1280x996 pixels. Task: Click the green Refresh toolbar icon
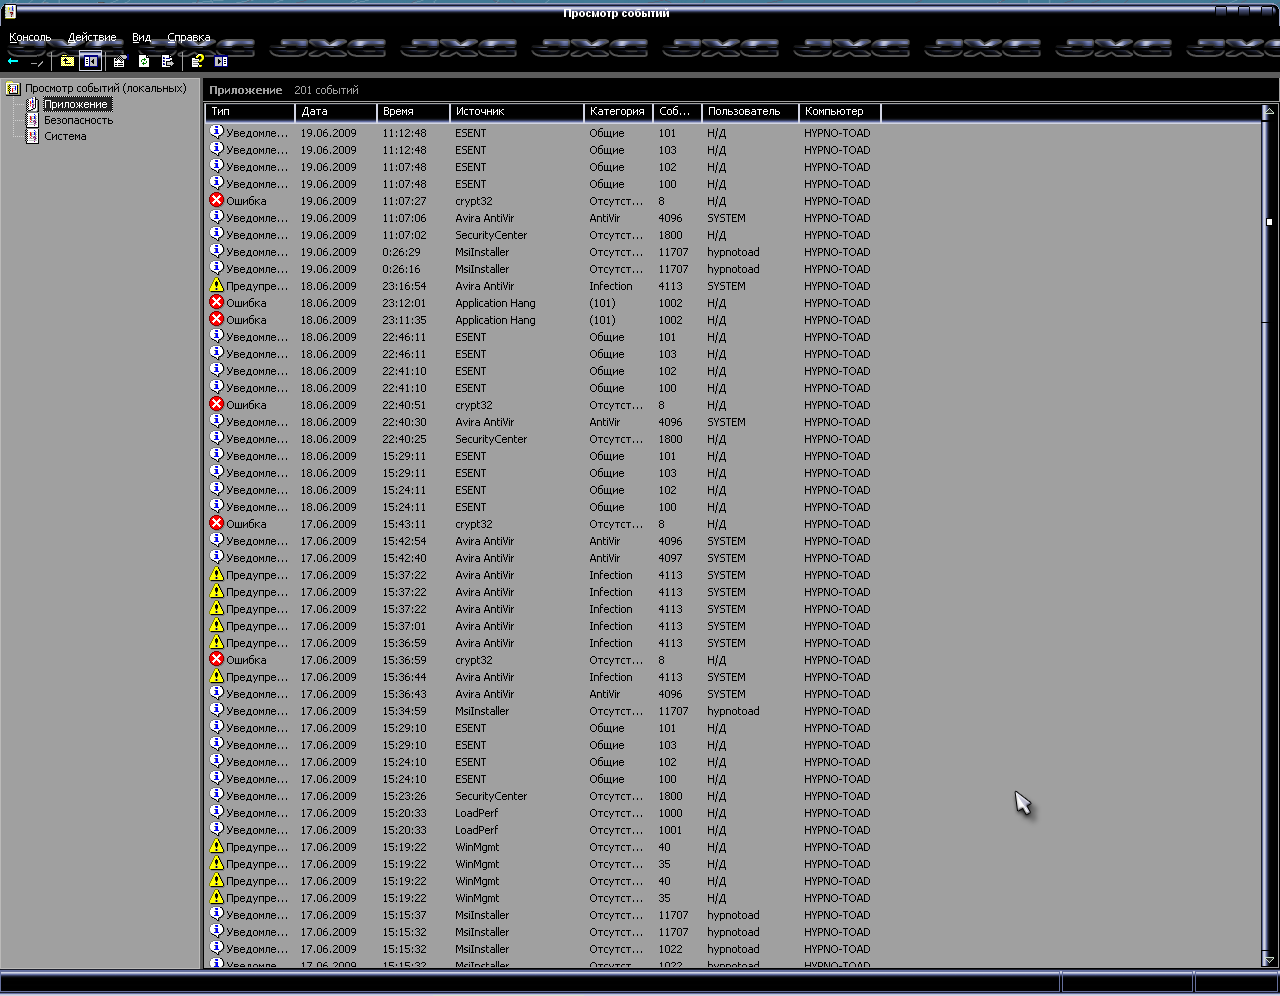[144, 61]
